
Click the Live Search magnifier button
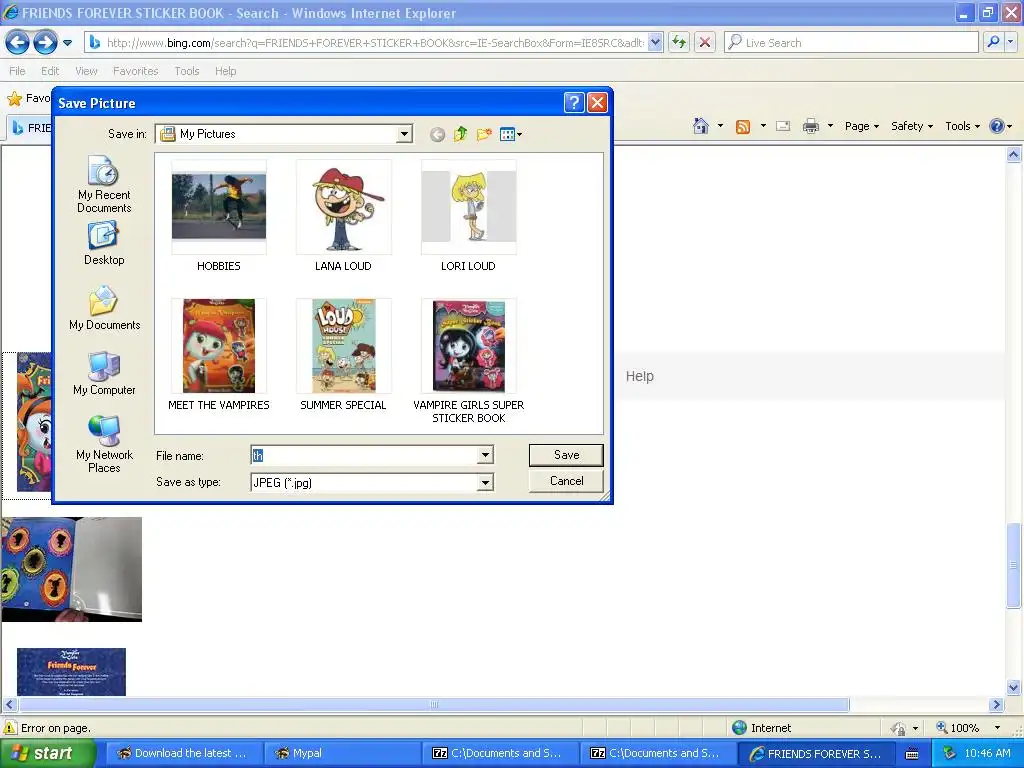(x=993, y=43)
